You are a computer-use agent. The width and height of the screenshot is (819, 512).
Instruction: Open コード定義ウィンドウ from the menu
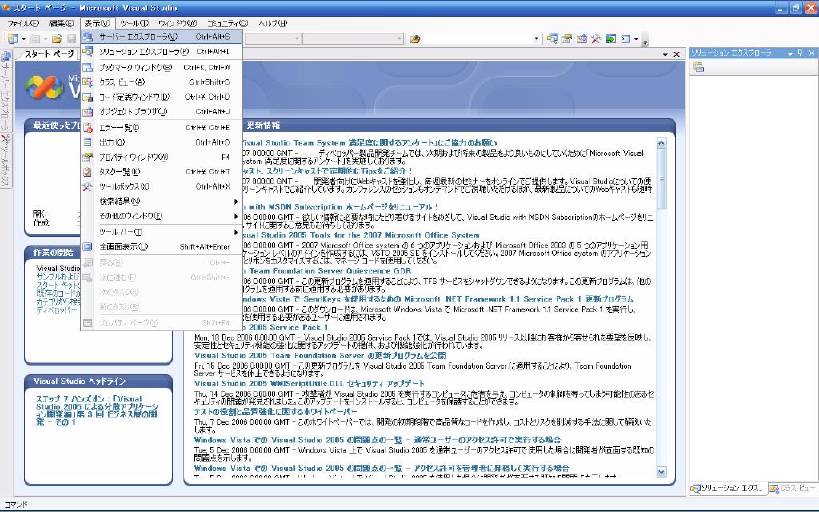tap(161, 97)
